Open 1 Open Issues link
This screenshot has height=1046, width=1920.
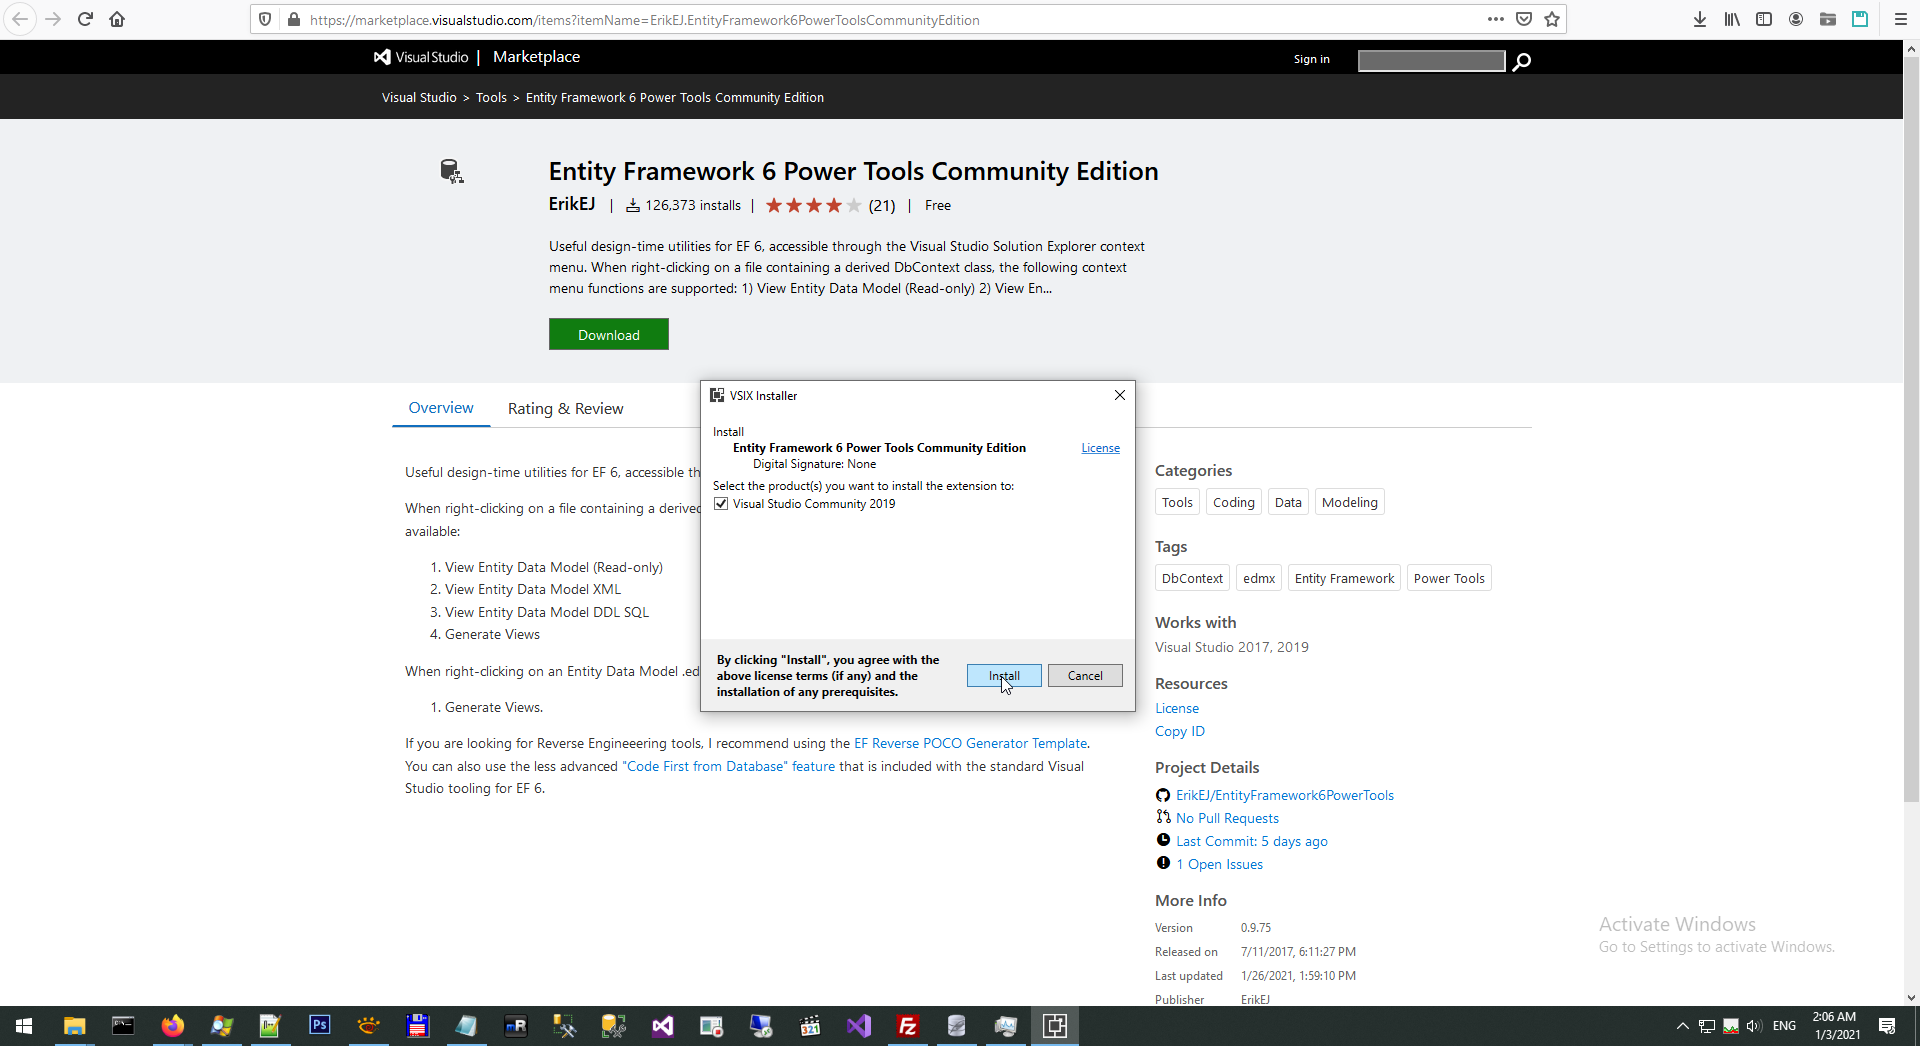click(x=1219, y=864)
